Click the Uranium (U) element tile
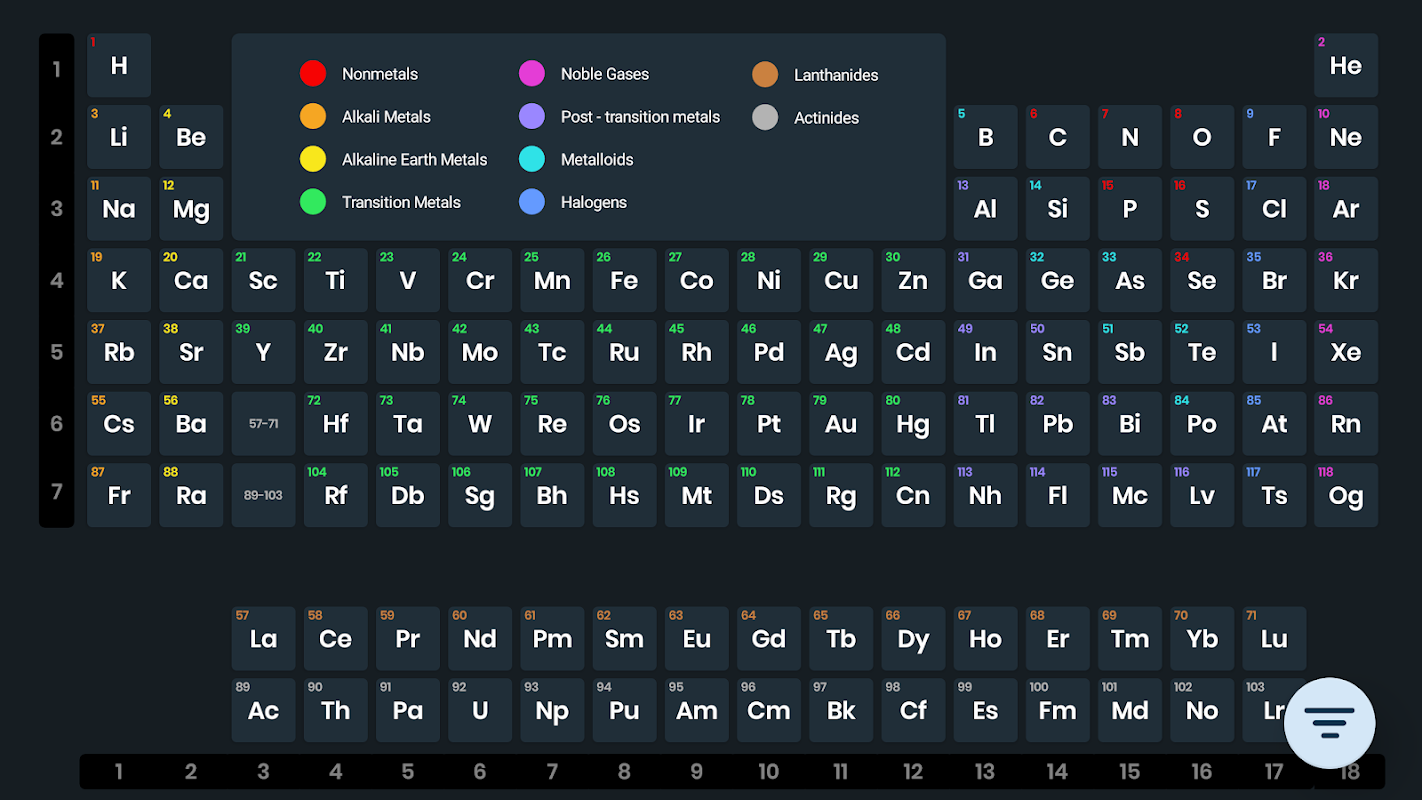Viewport: 1422px width, 800px height. (480, 711)
